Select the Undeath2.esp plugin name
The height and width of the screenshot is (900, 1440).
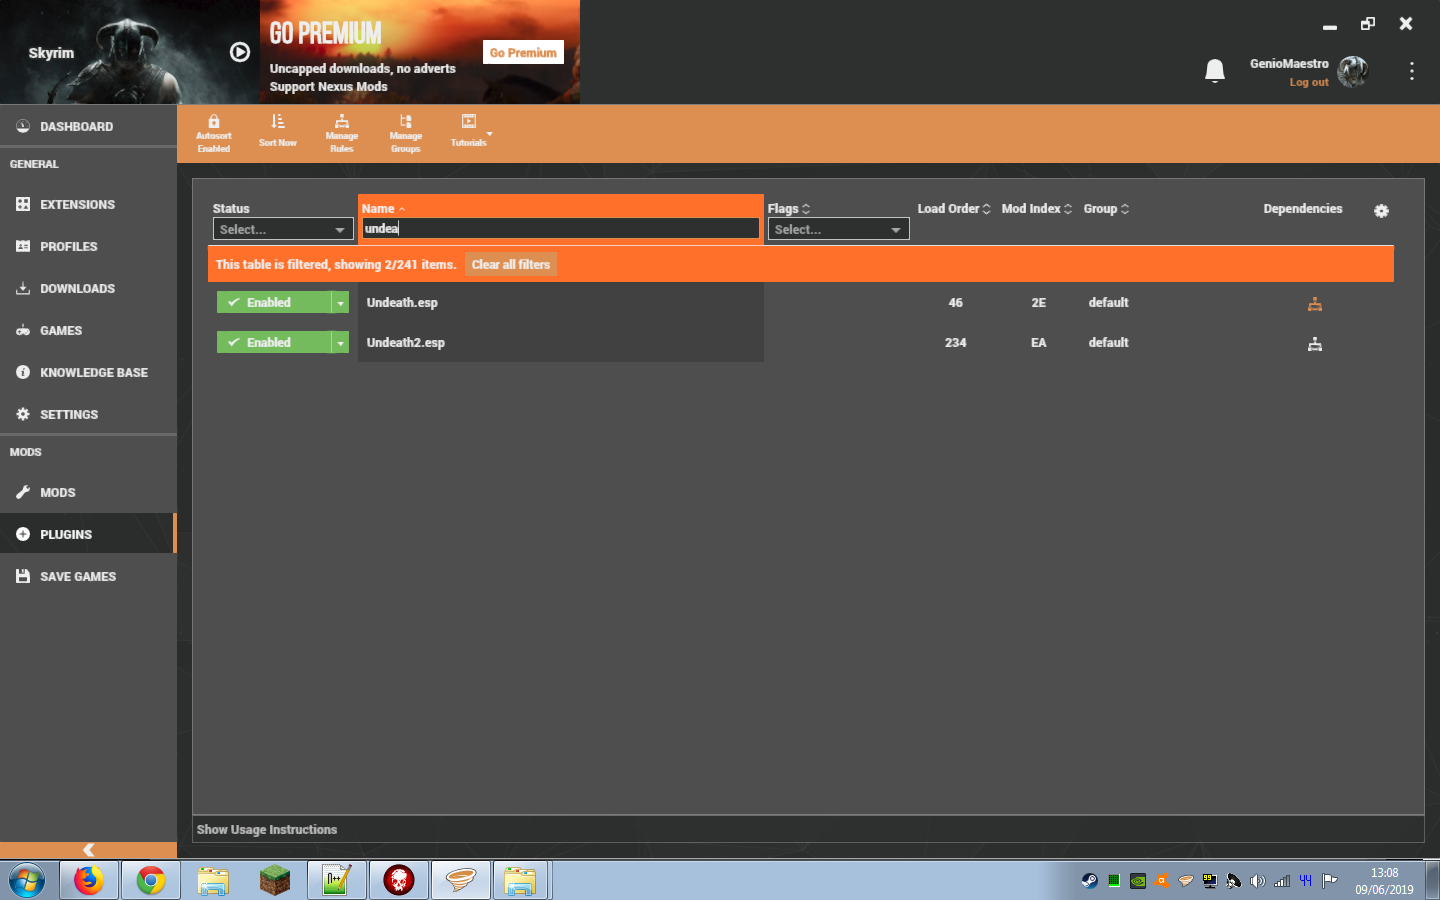pos(406,342)
